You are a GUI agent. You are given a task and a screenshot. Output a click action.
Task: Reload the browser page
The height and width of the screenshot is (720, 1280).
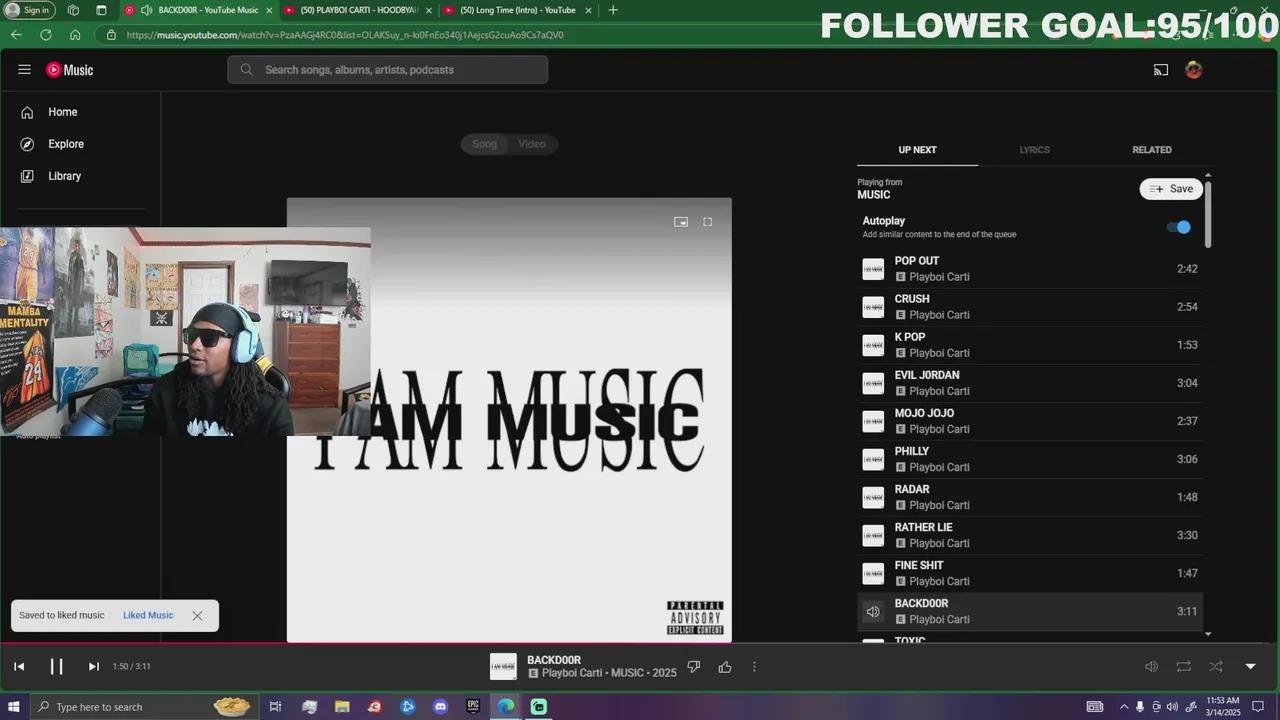[x=46, y=35]
